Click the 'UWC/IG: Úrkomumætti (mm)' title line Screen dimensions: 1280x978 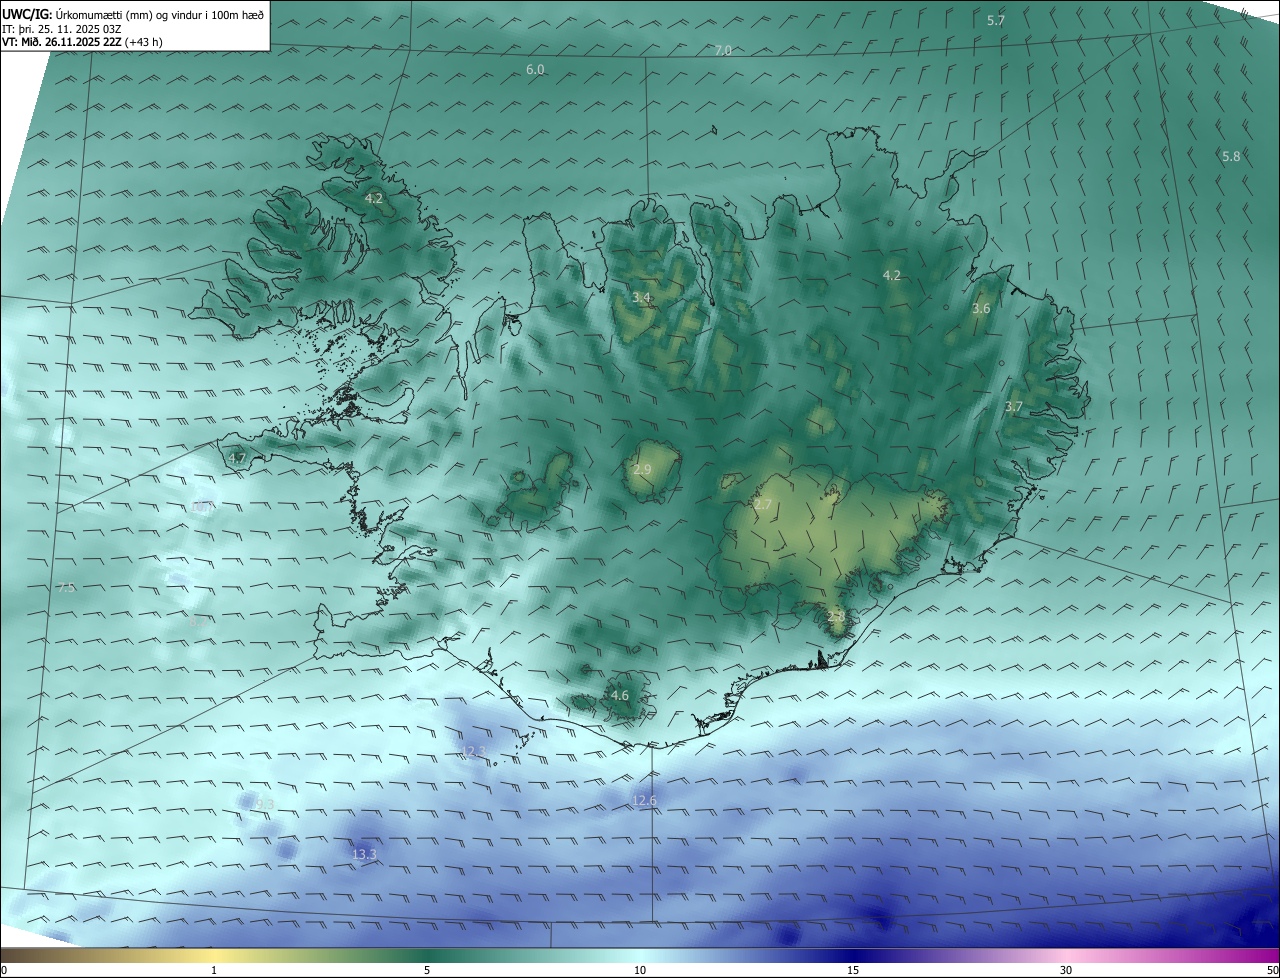pos(133,13)
